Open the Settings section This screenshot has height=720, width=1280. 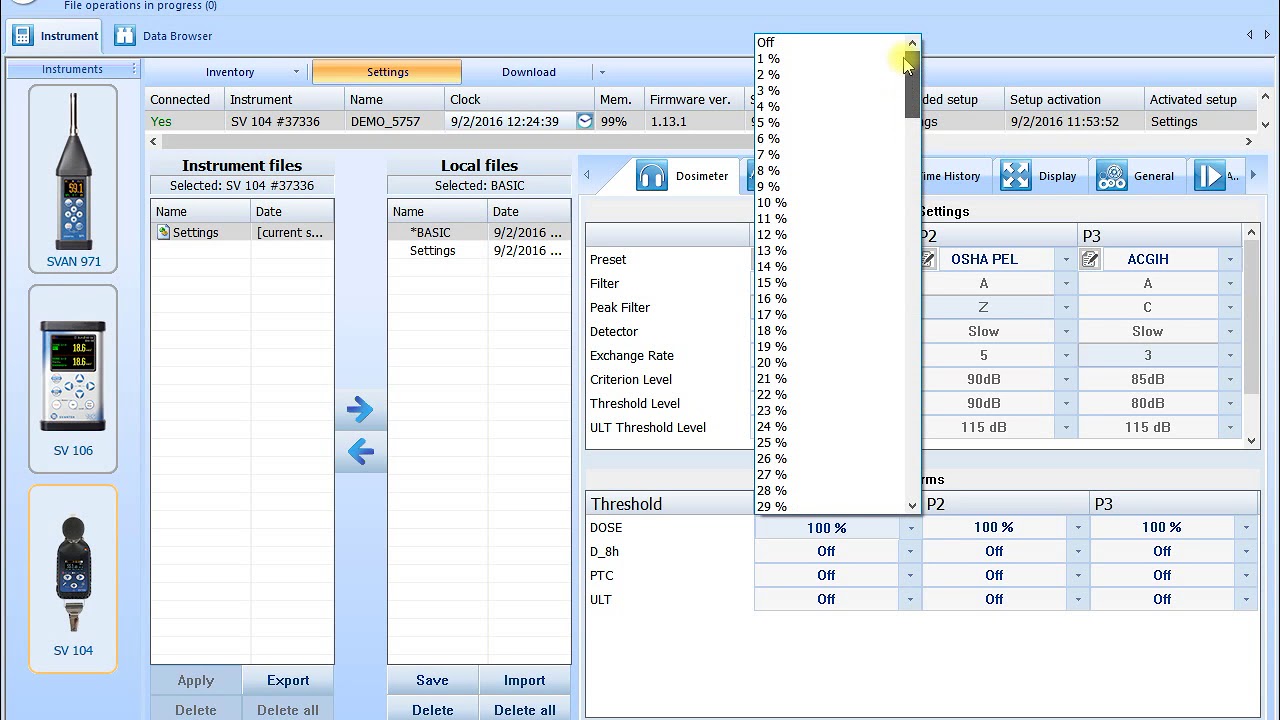(x=388, y=72)
